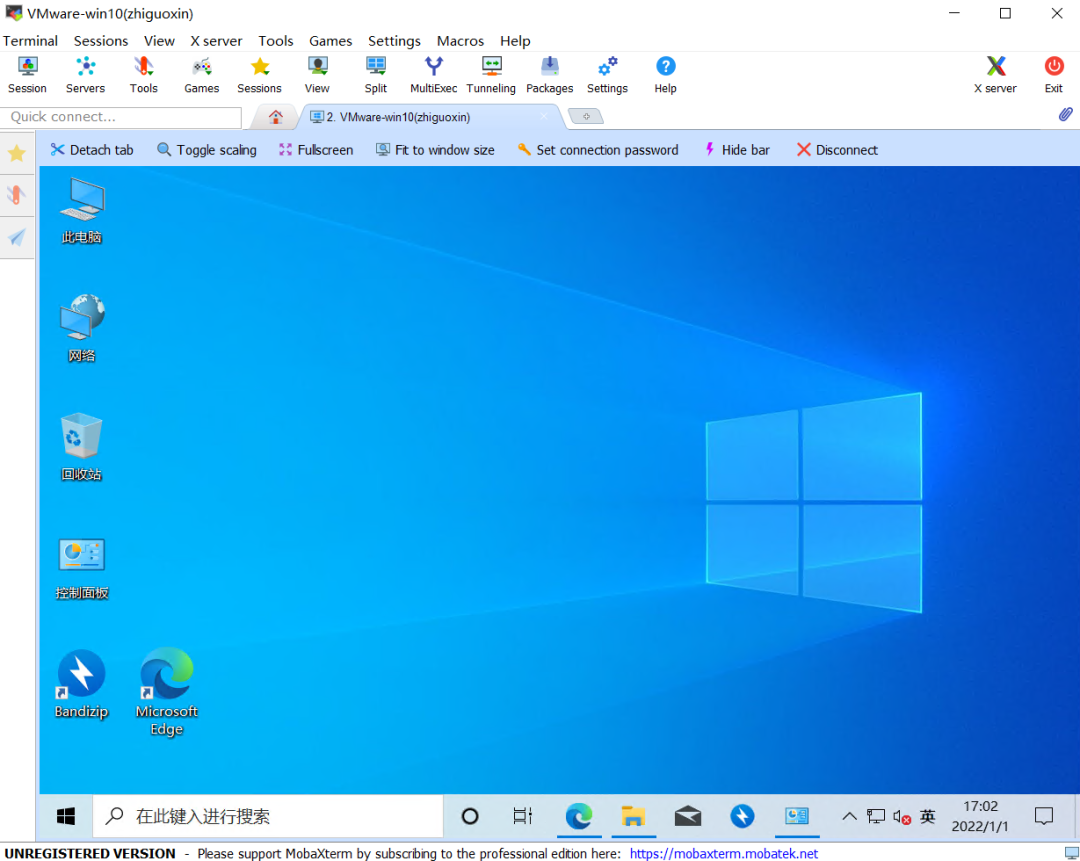
Task: Open the Settings menu in menu bar
Action: pos(394,41)
